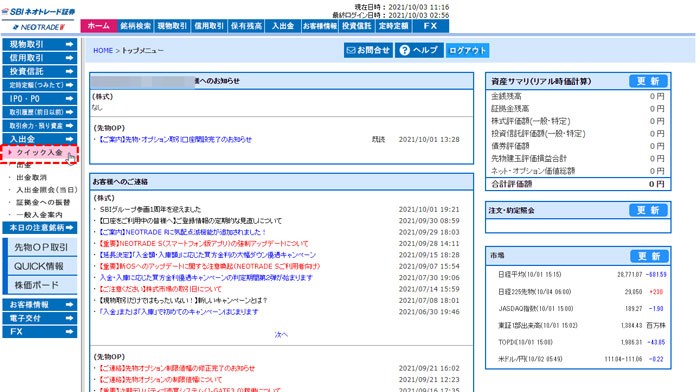
Task: Click the NEOTRADE logo
Action: coord(39,27)
